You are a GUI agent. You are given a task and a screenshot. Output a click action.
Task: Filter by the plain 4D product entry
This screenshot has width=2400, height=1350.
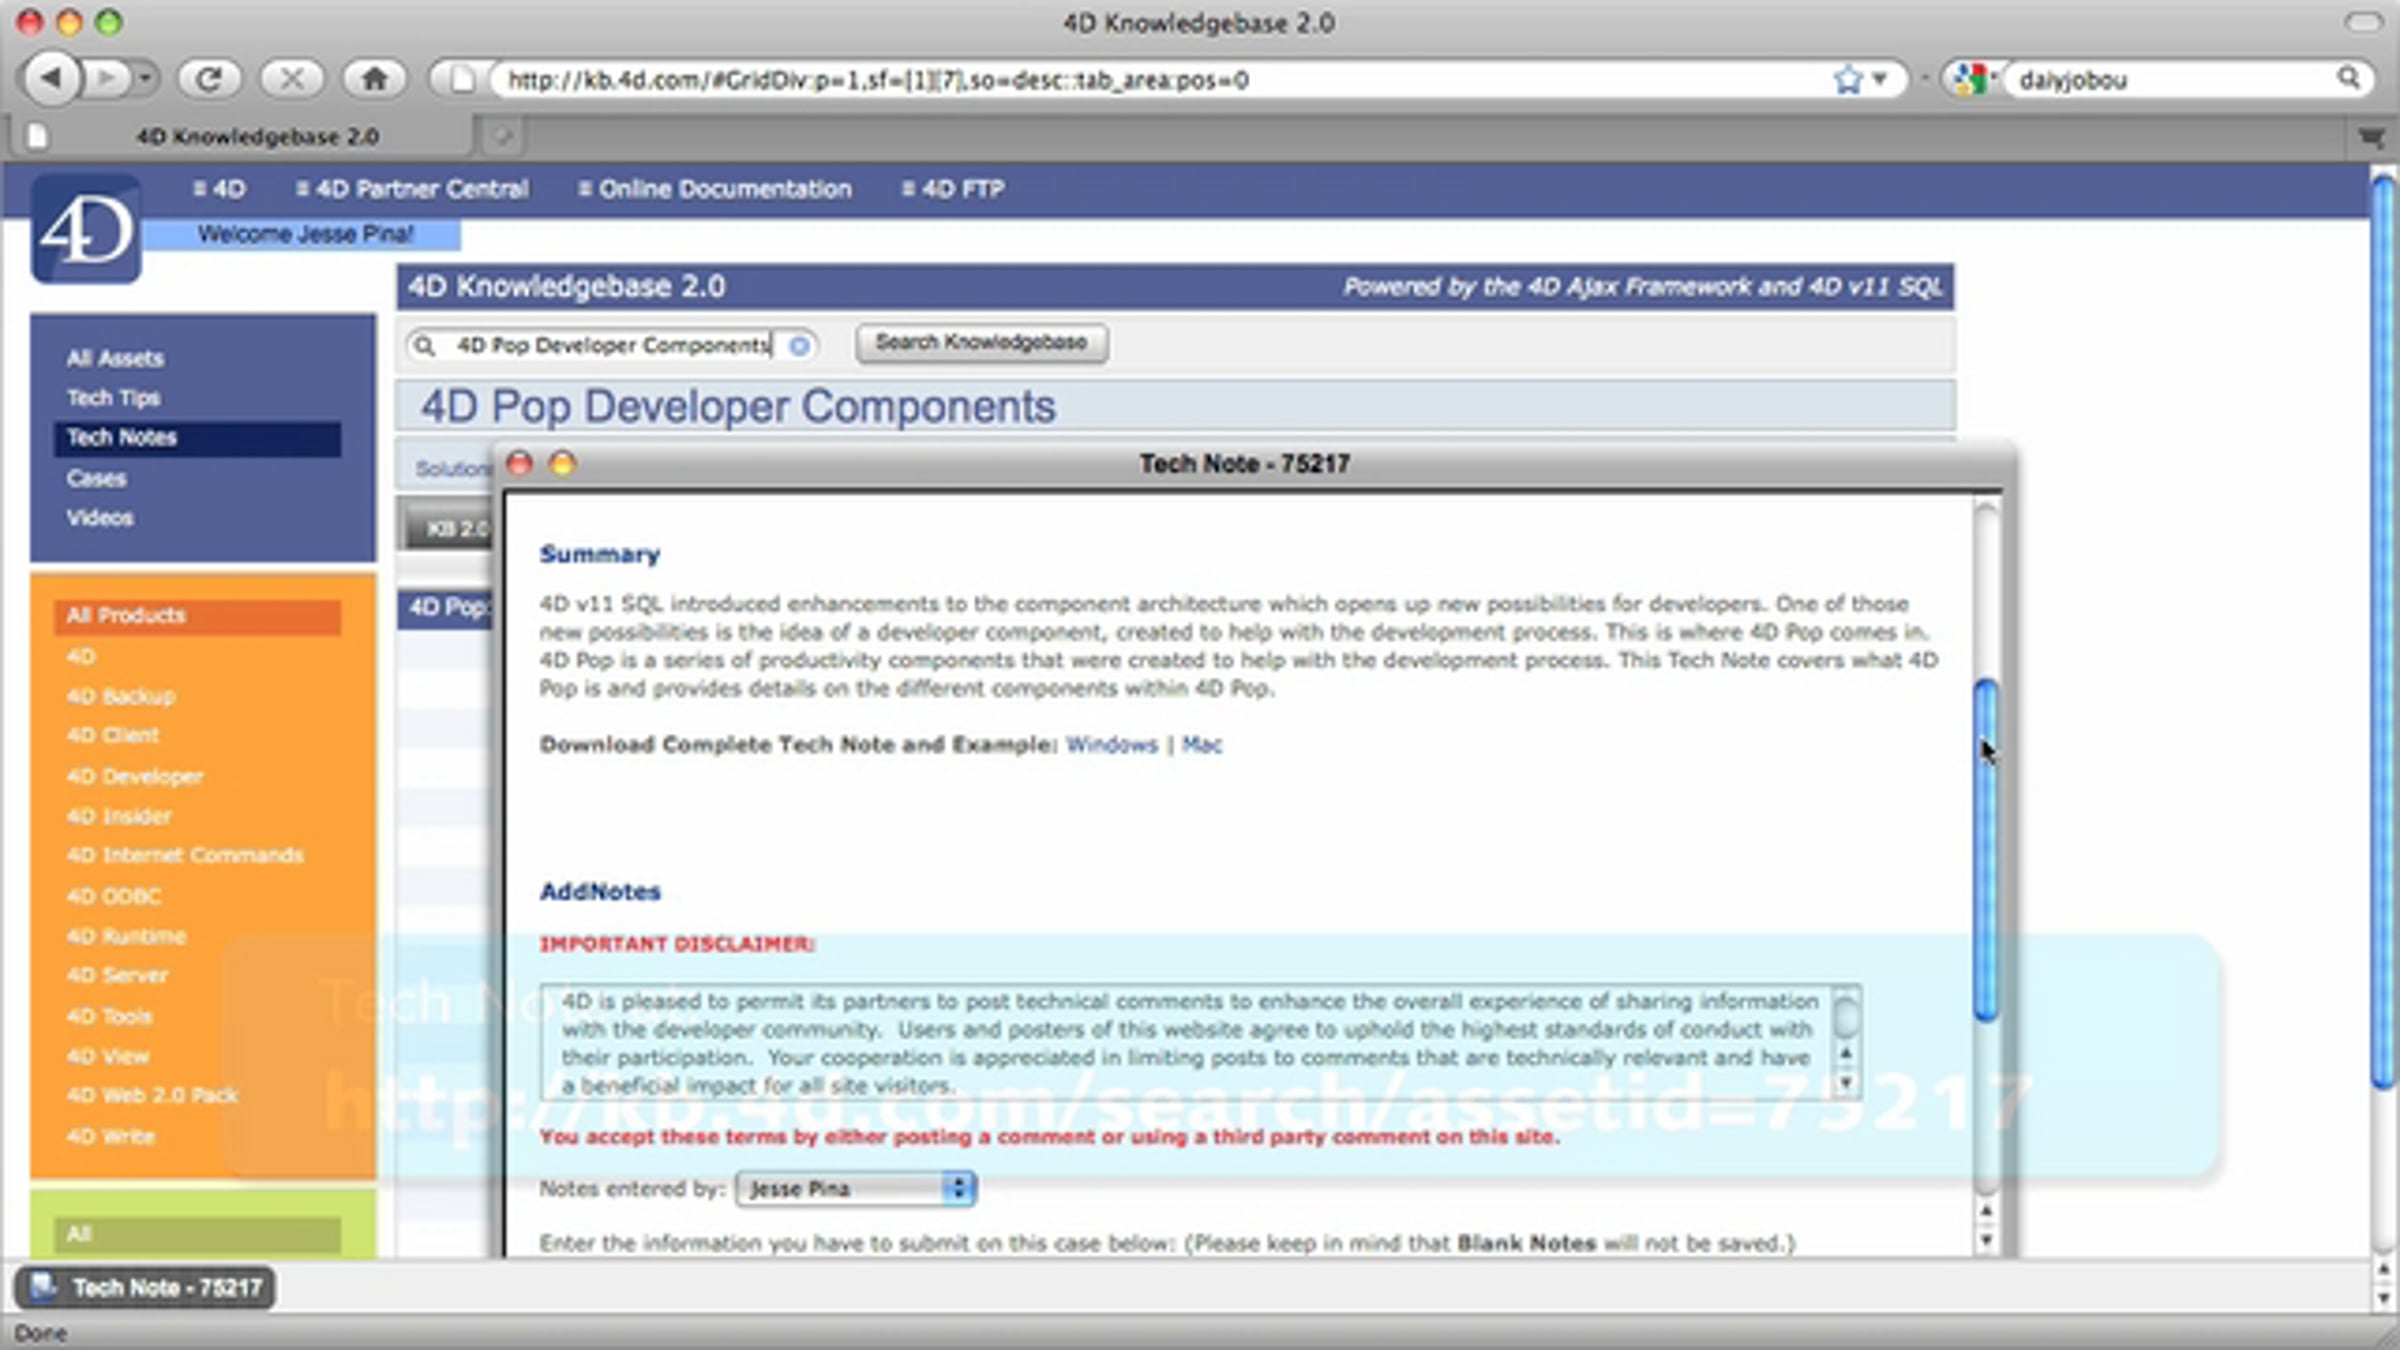[x=82, y=657]
